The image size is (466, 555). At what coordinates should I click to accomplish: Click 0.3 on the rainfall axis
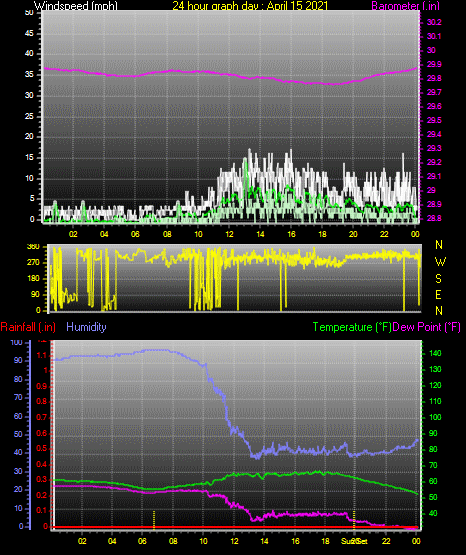[42, 480]
